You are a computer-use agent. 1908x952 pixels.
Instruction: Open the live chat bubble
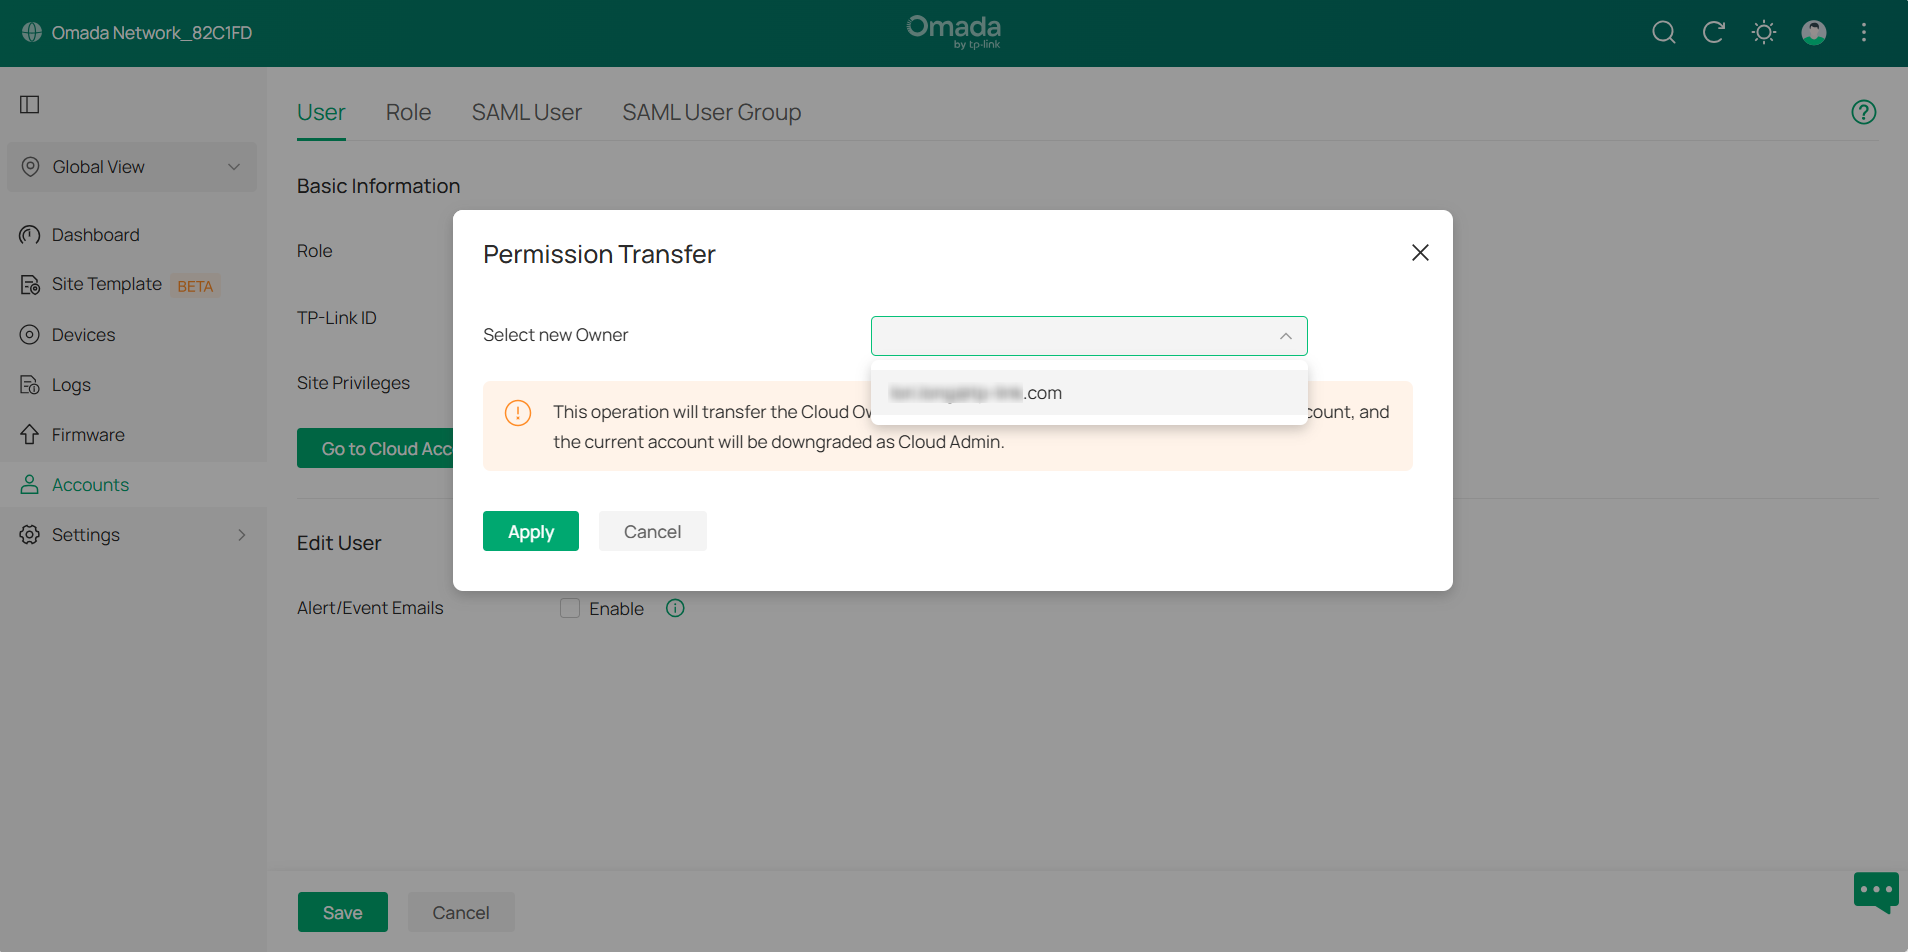click(1875, 891)
